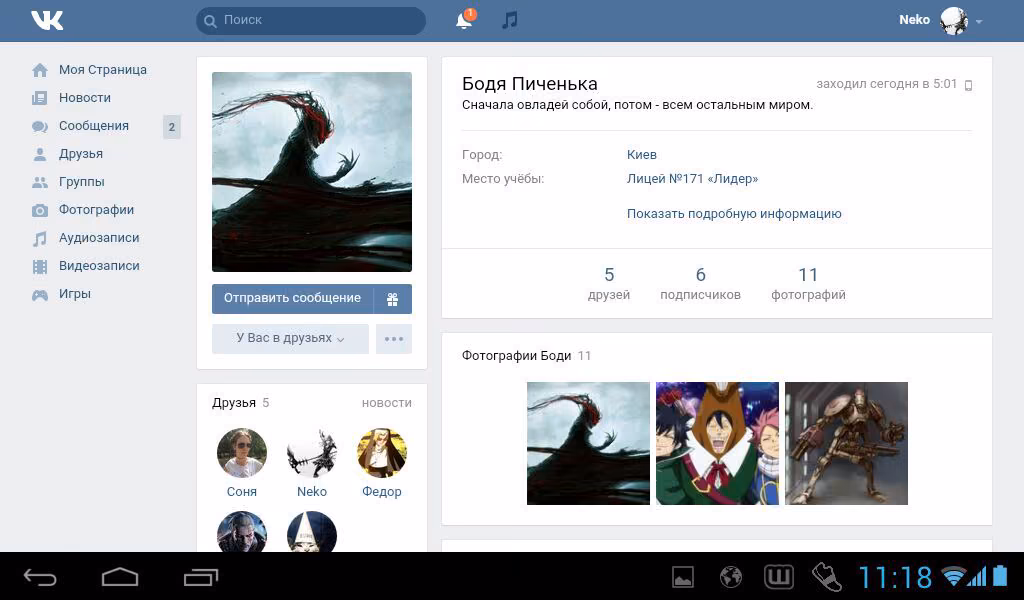Image resolution: width=1024 pixels, height=600 pixels.
Task: Click the camera icon beside Фотографии
Action: coord(40,210)
